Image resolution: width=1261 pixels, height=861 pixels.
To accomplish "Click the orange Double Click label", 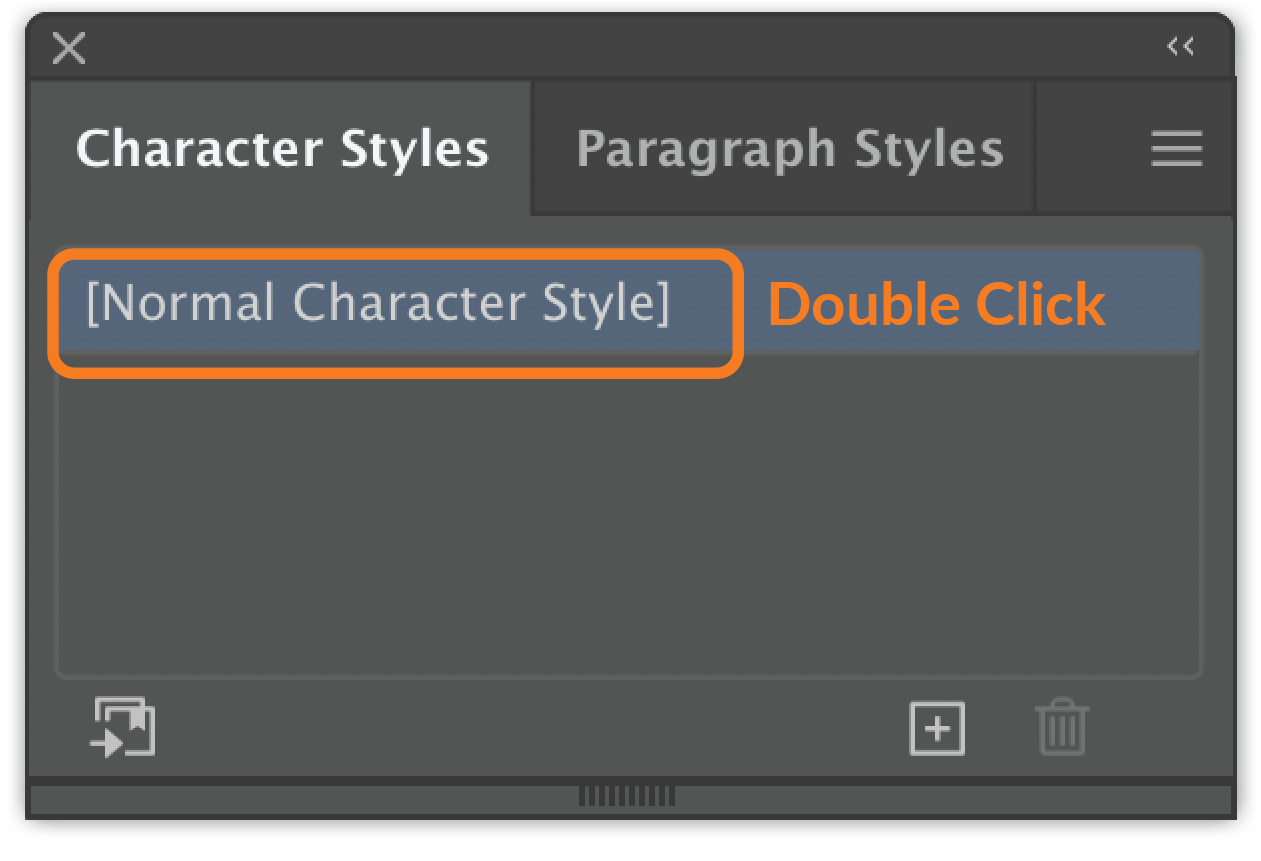I will (936, 304).
